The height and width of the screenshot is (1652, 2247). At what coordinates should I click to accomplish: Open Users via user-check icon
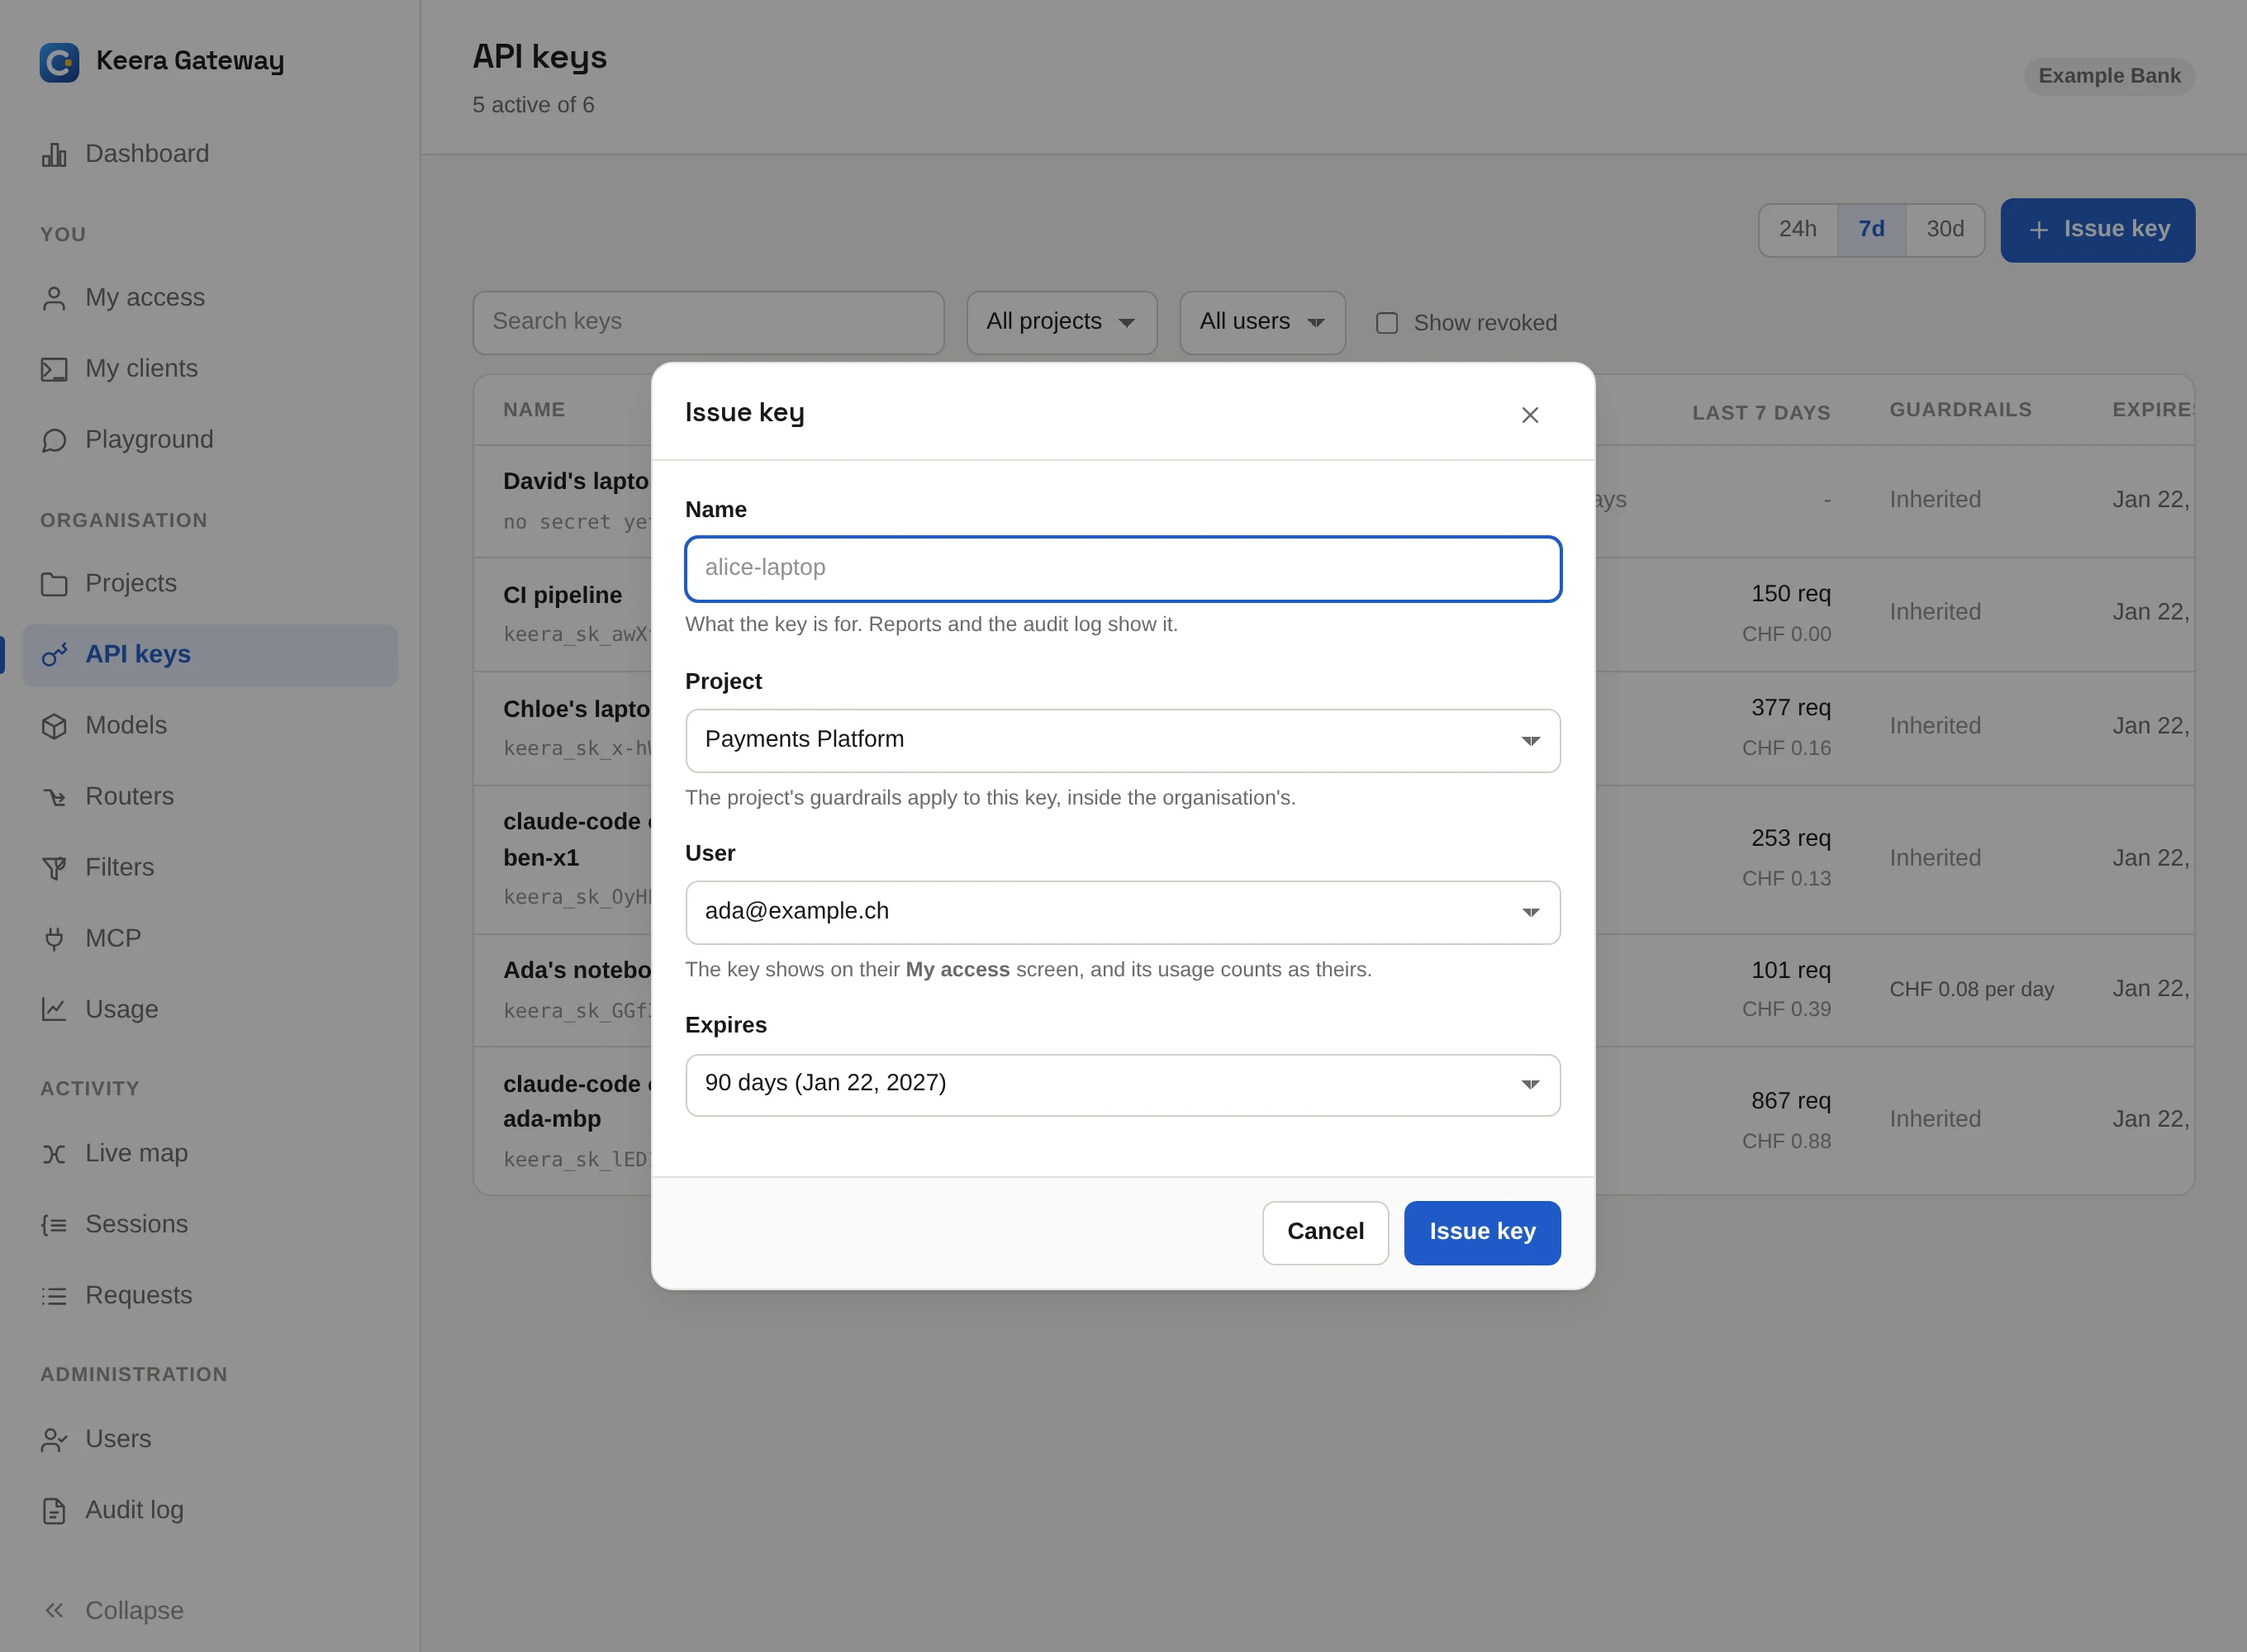point(54,1440)
